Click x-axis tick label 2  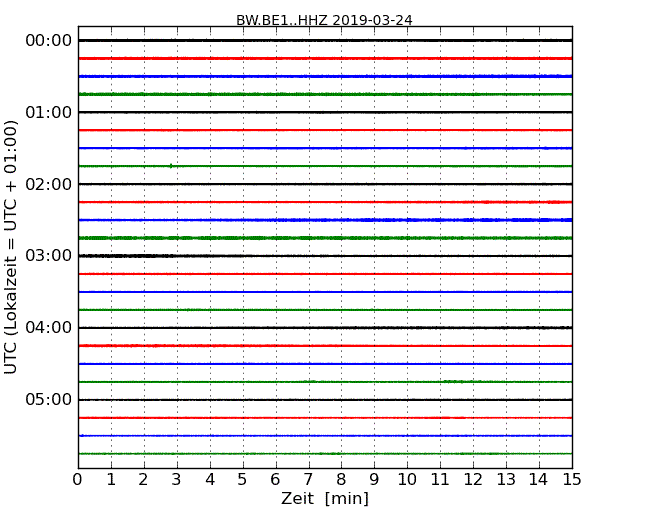click(x=143, y=480)
